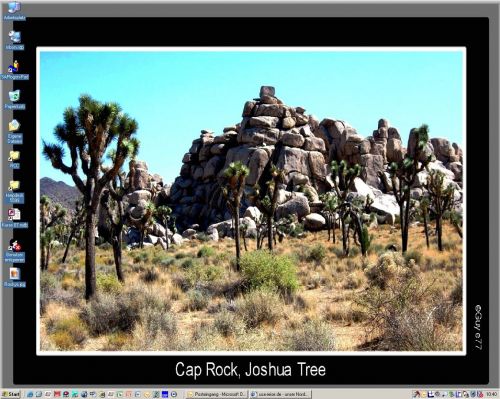Switch to the usa-reise.de browser taskbar button
This screenshot has width=500, height=399.
click(x=280, y=394)
